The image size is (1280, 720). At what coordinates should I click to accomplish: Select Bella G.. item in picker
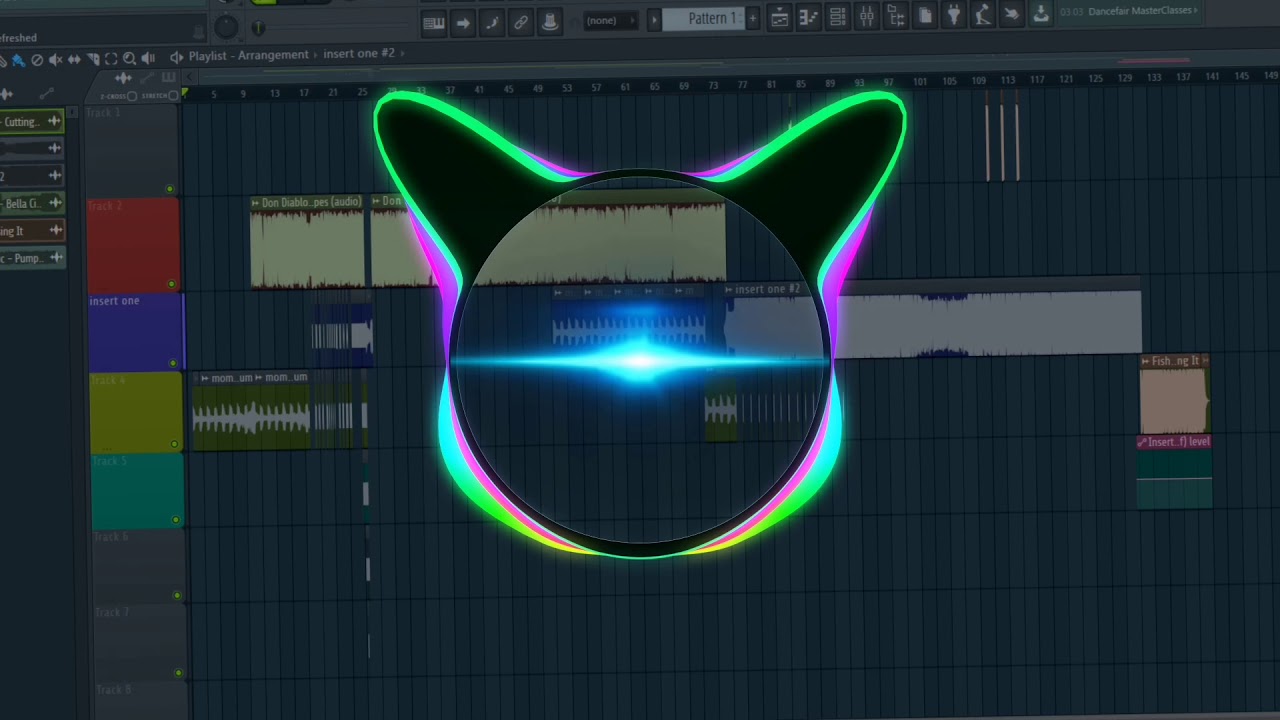30,203
